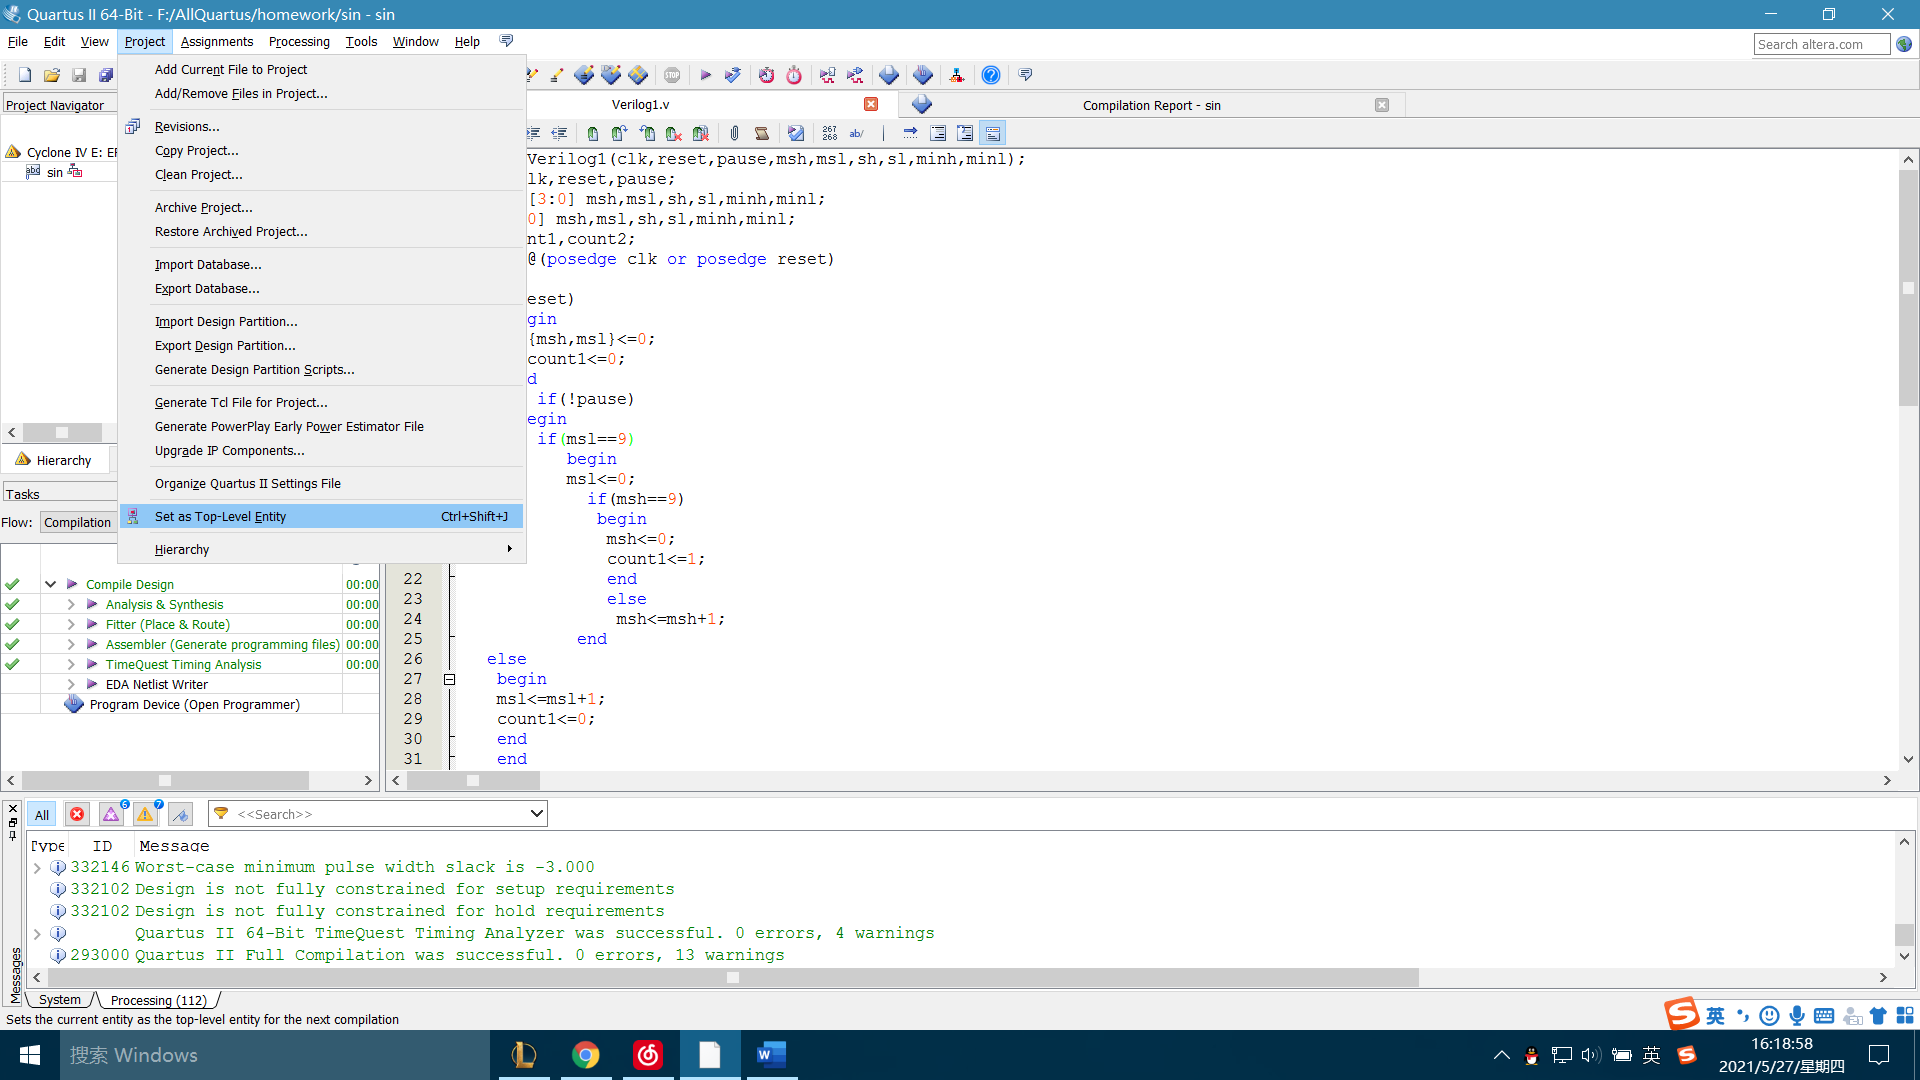Toggle the All messages filter
Screen dimensions: 1920x1080
[x=41, y=815]
